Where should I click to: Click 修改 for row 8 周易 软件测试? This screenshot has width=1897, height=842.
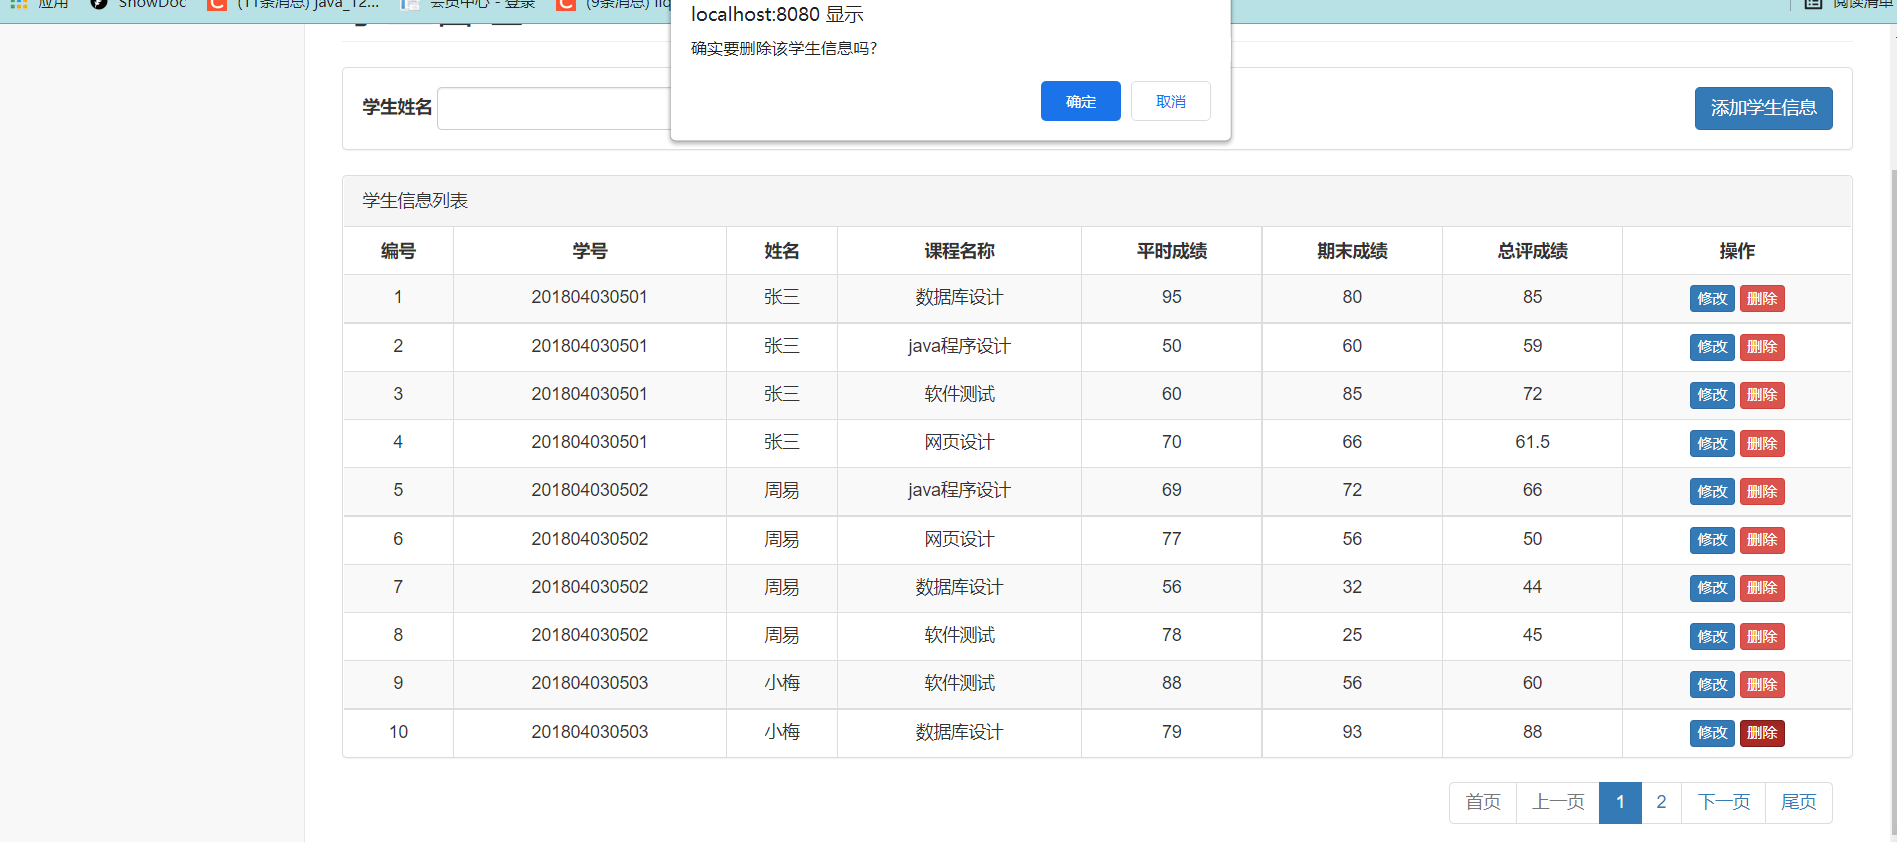pos(1712,636)
